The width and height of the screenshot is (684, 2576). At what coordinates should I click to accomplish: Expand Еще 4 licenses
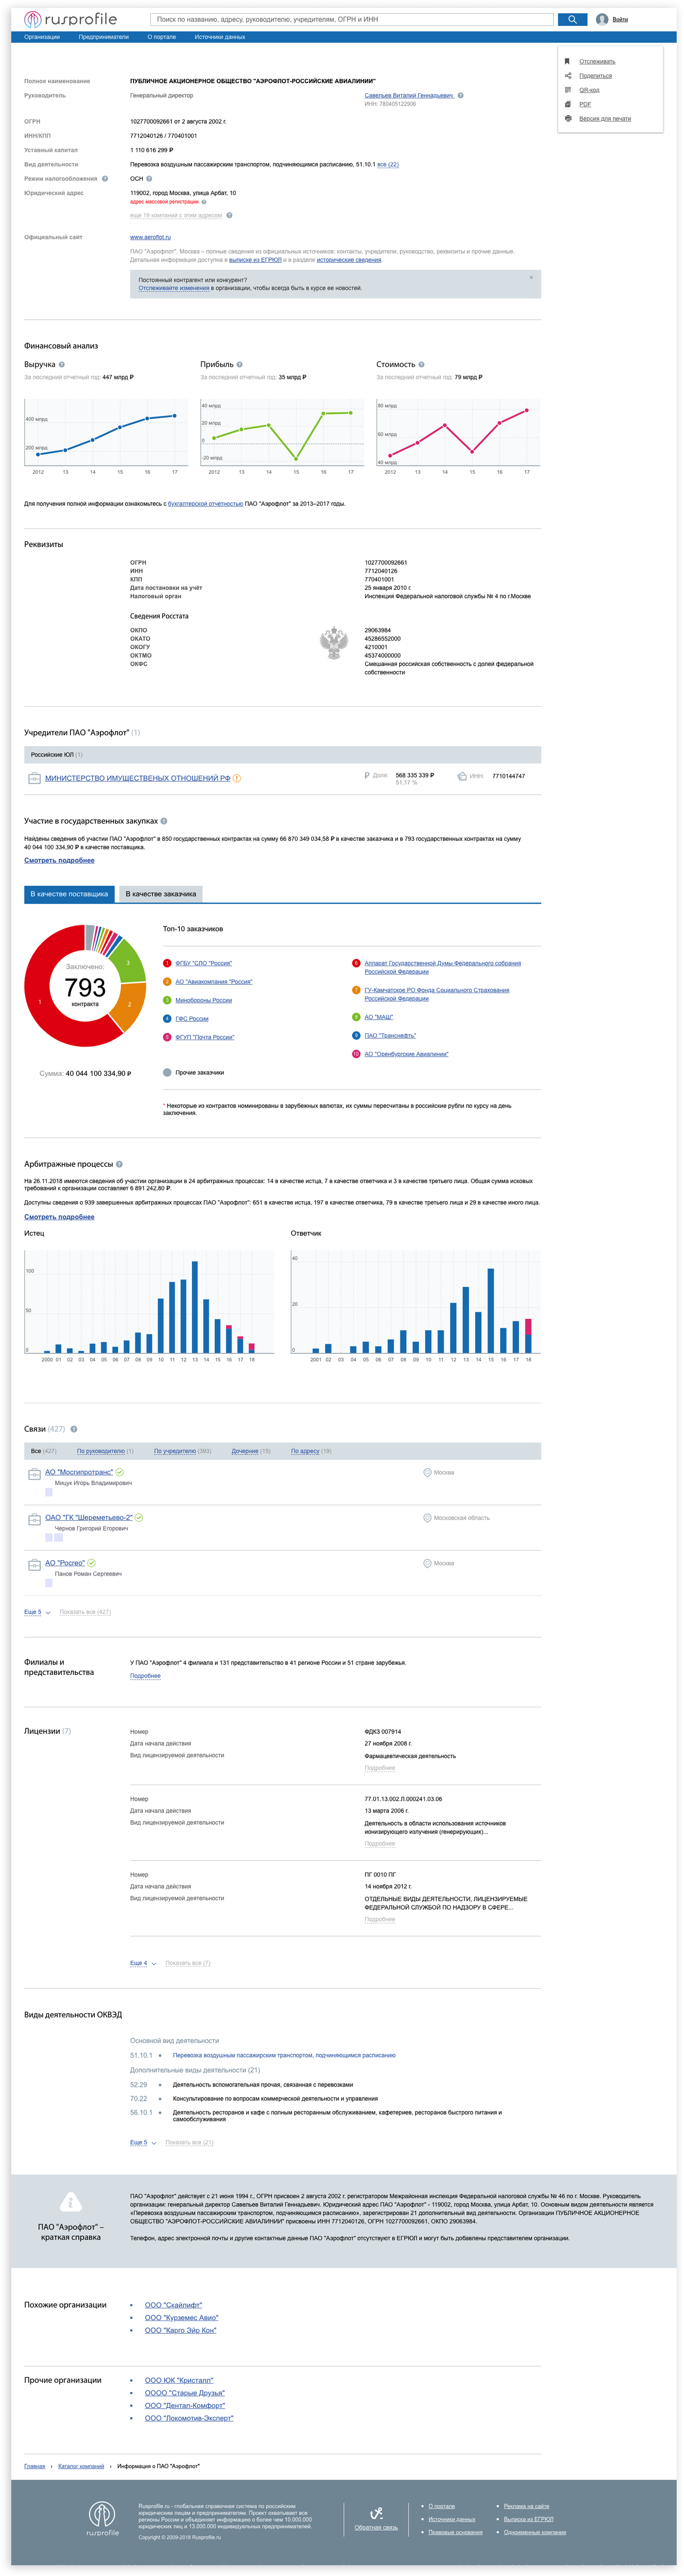pyautogui.click(x=143, y=1963)
